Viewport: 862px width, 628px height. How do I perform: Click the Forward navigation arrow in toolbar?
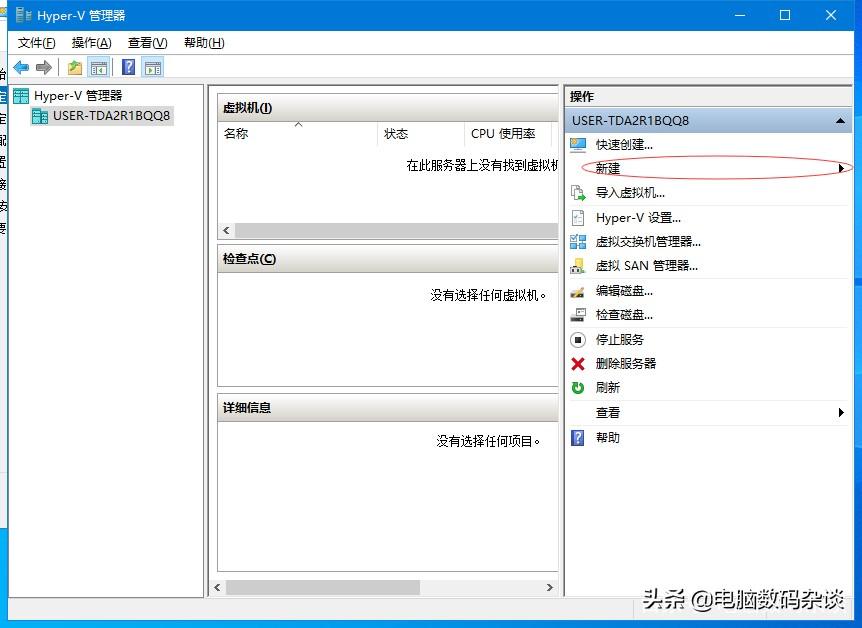(x=43, y=67)
